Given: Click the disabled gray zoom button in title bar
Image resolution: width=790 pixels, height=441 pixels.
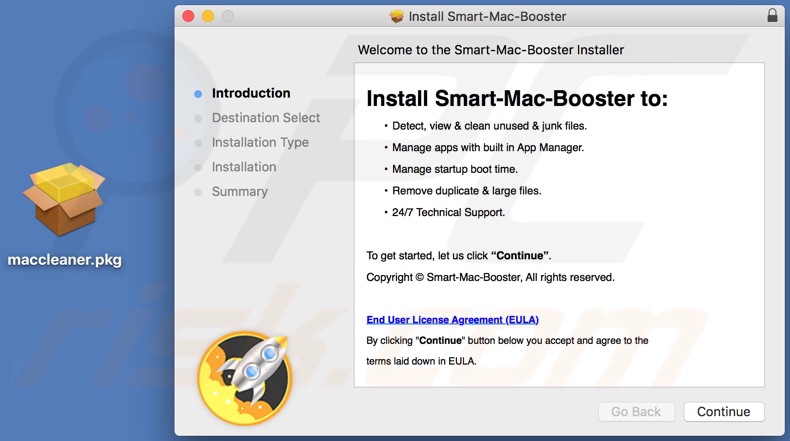Looking at the screenshot, I should pyautogui.click(x=228, y=16).
